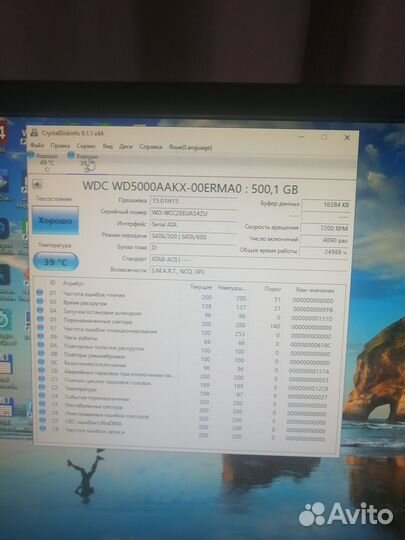Close the CrystalDiskInfo window
This screenshot has width=405, height=540.
[x=347, y=138]
